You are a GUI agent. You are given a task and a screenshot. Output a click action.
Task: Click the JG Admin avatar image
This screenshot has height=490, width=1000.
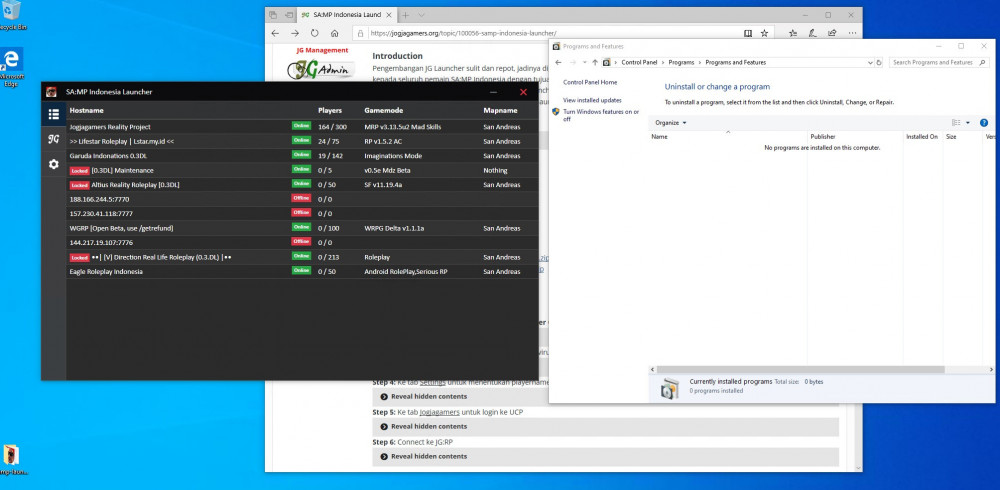coord(321,69)
